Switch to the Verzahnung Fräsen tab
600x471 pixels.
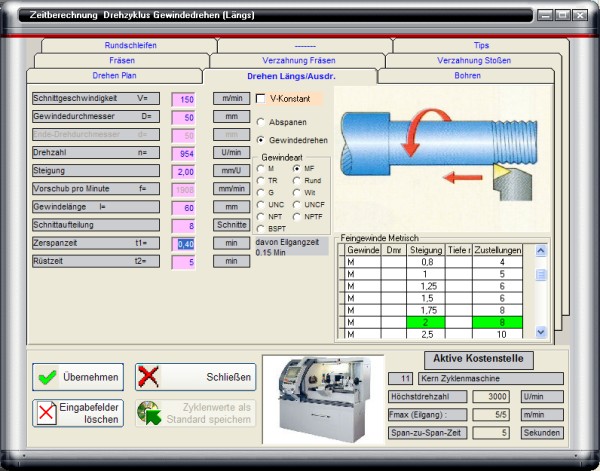point(299,60)
